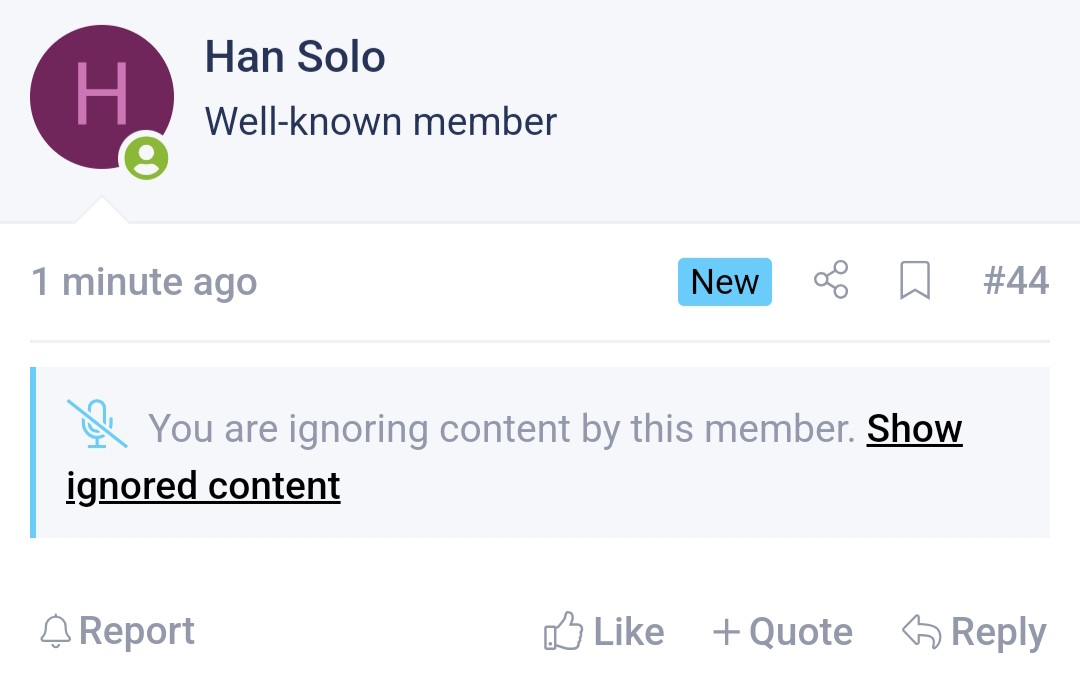
Task: Click the plus icon beside Quote
Action: click(726, 632)
